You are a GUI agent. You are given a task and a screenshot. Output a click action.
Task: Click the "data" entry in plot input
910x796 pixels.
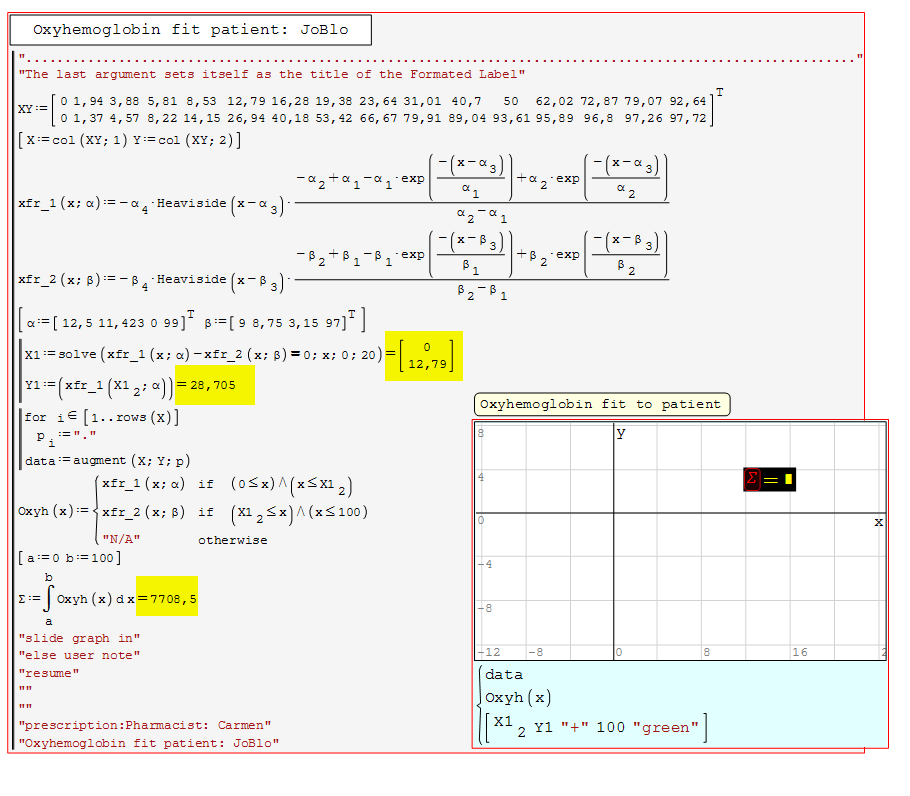504,675
